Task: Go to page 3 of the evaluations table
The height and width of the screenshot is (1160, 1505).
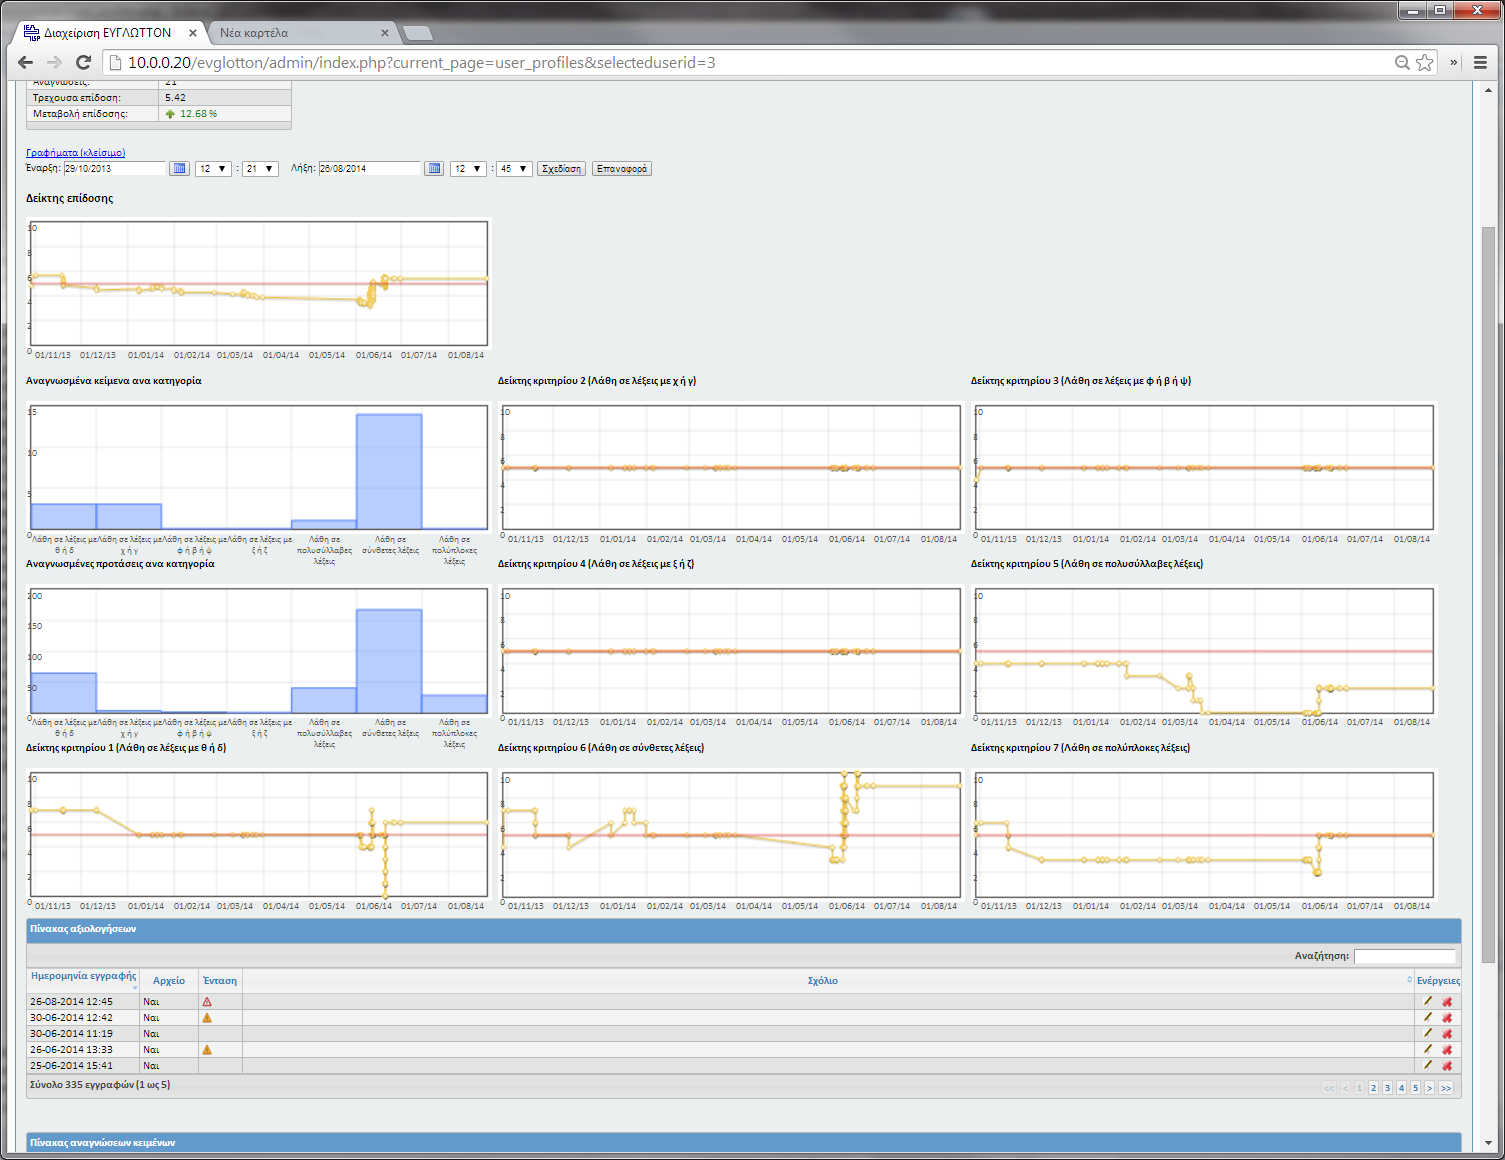Action: pyautogui.click(x=1387, y=1088)
